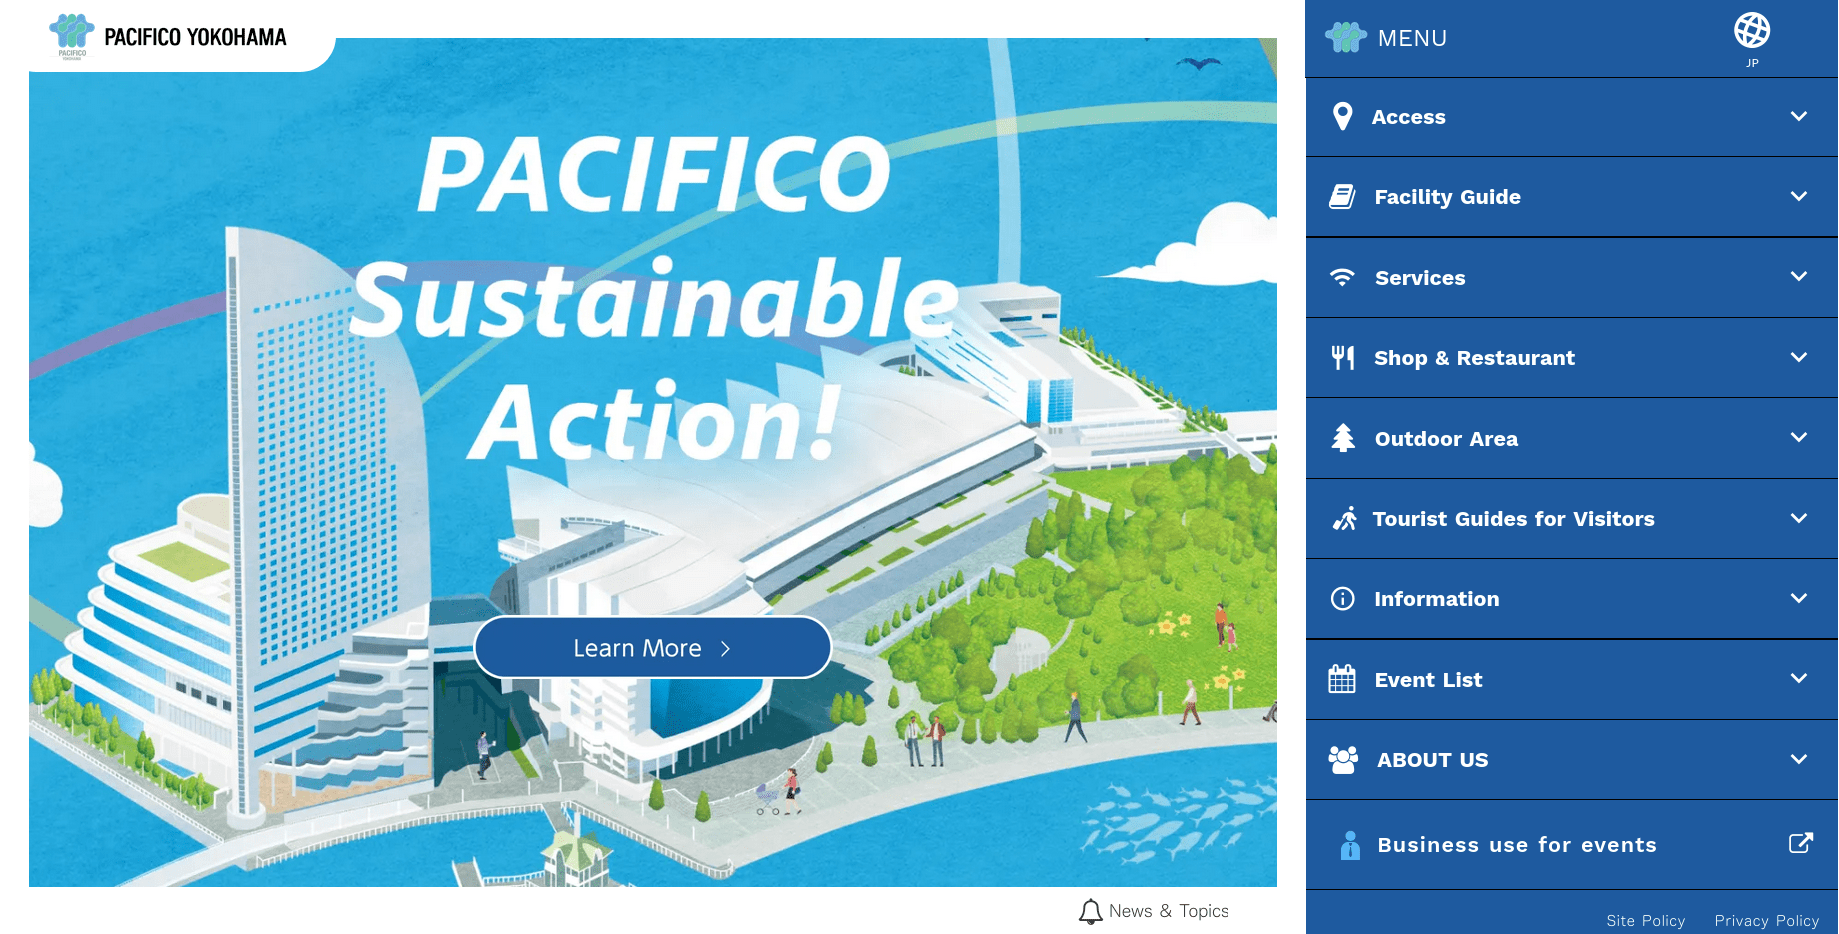
Task: Open the Site Policy link
Action: click(x=1645, y=921)
